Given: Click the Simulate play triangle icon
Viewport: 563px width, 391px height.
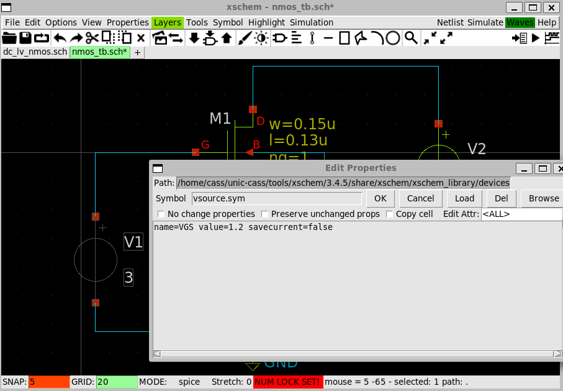Looking at the screenshot, I should tap(535, 38).
